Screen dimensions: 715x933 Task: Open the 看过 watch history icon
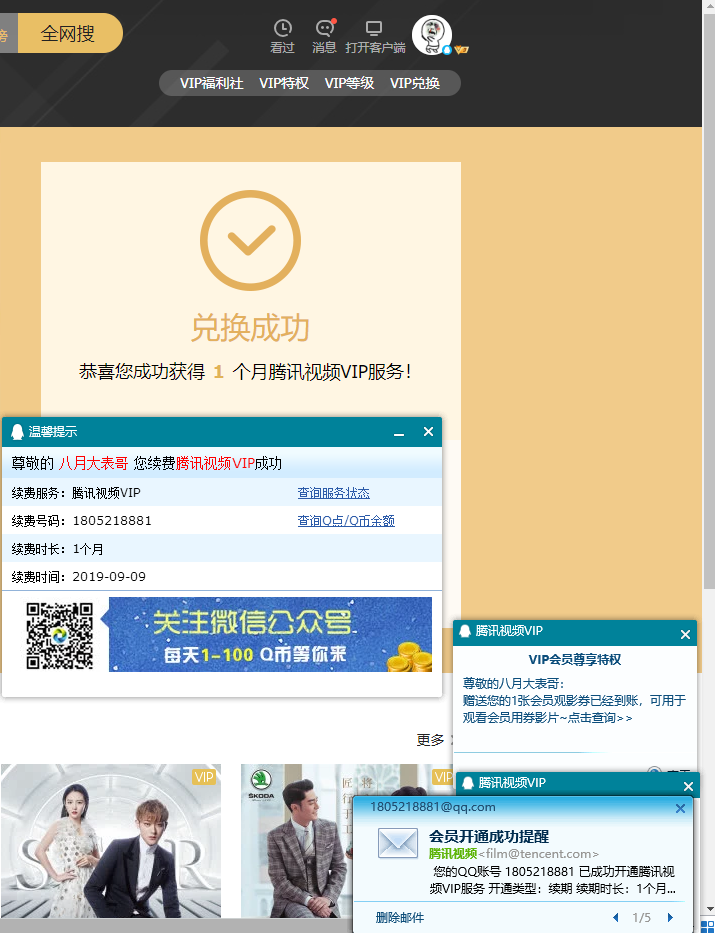point(283,29)
